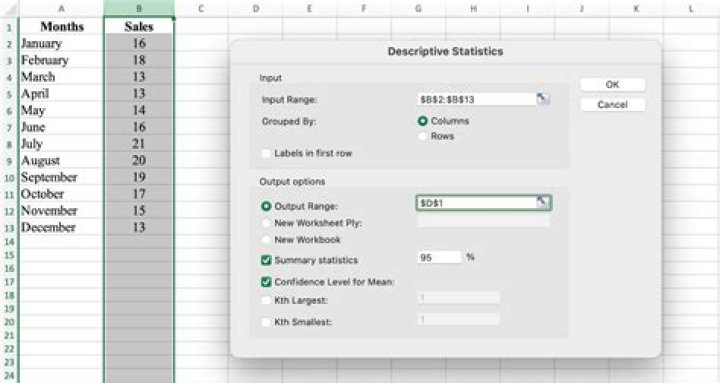The width and height of the screenshot is (720, 383).
Task: Click the sales value 14 for May
Action: pyautogui.click(x=139, y=110)
